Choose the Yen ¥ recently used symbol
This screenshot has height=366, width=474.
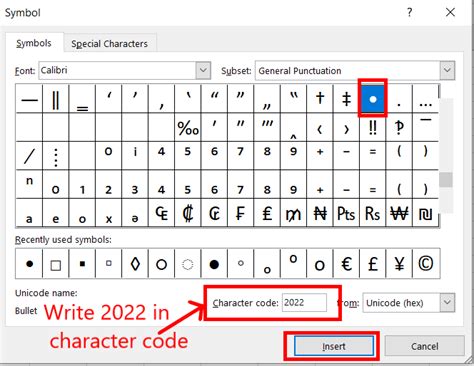tap(399, 264)
